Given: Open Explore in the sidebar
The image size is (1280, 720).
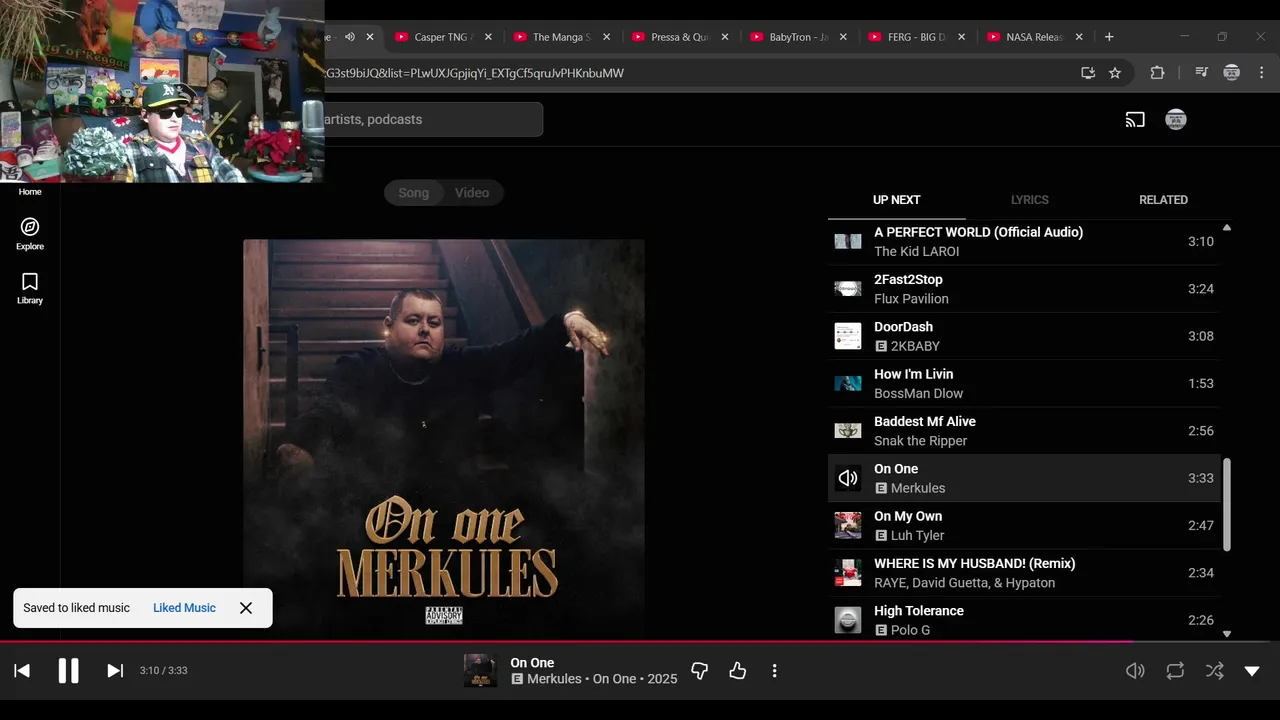Looking at the screenshot, I should pos(30,234).
